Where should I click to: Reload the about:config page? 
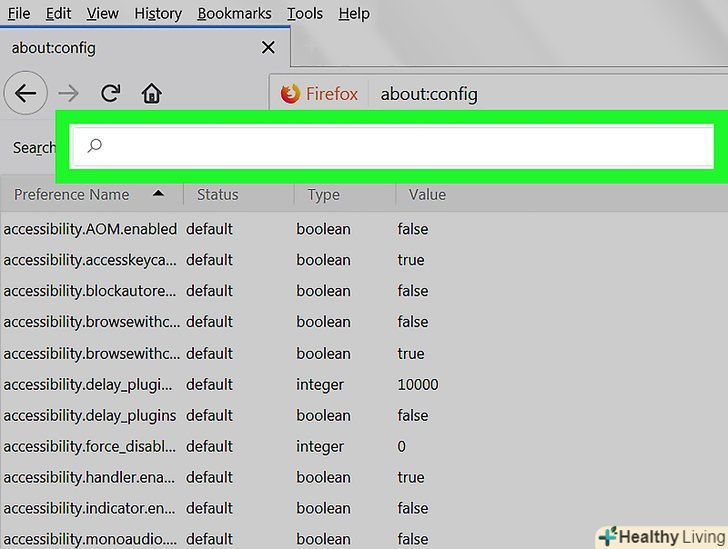(x=110, y=93)
